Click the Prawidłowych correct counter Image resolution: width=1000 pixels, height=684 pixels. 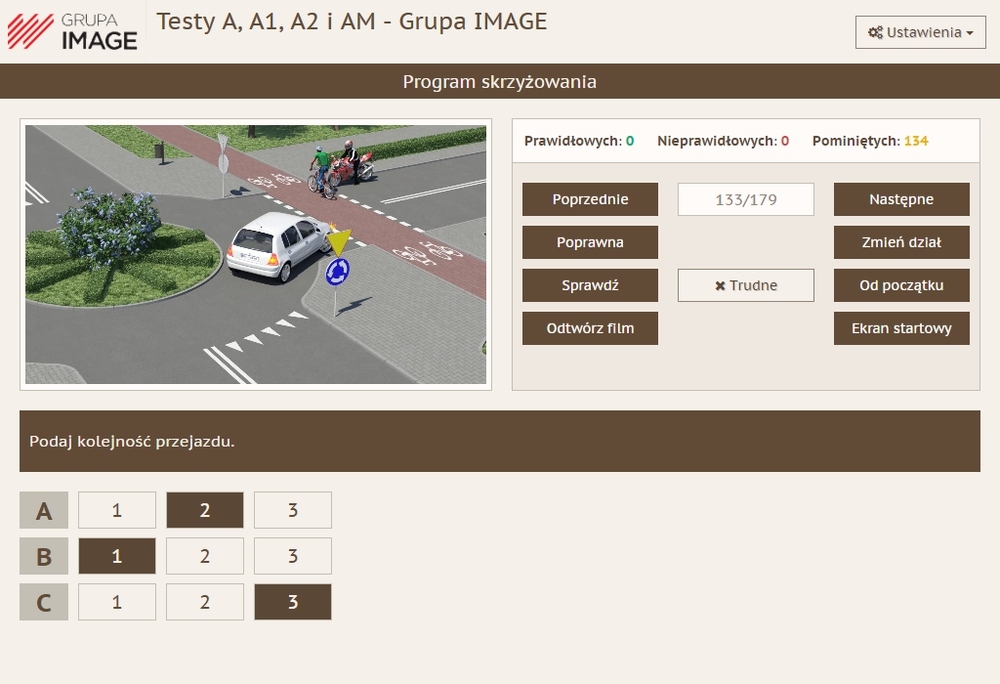pos(579,141)
